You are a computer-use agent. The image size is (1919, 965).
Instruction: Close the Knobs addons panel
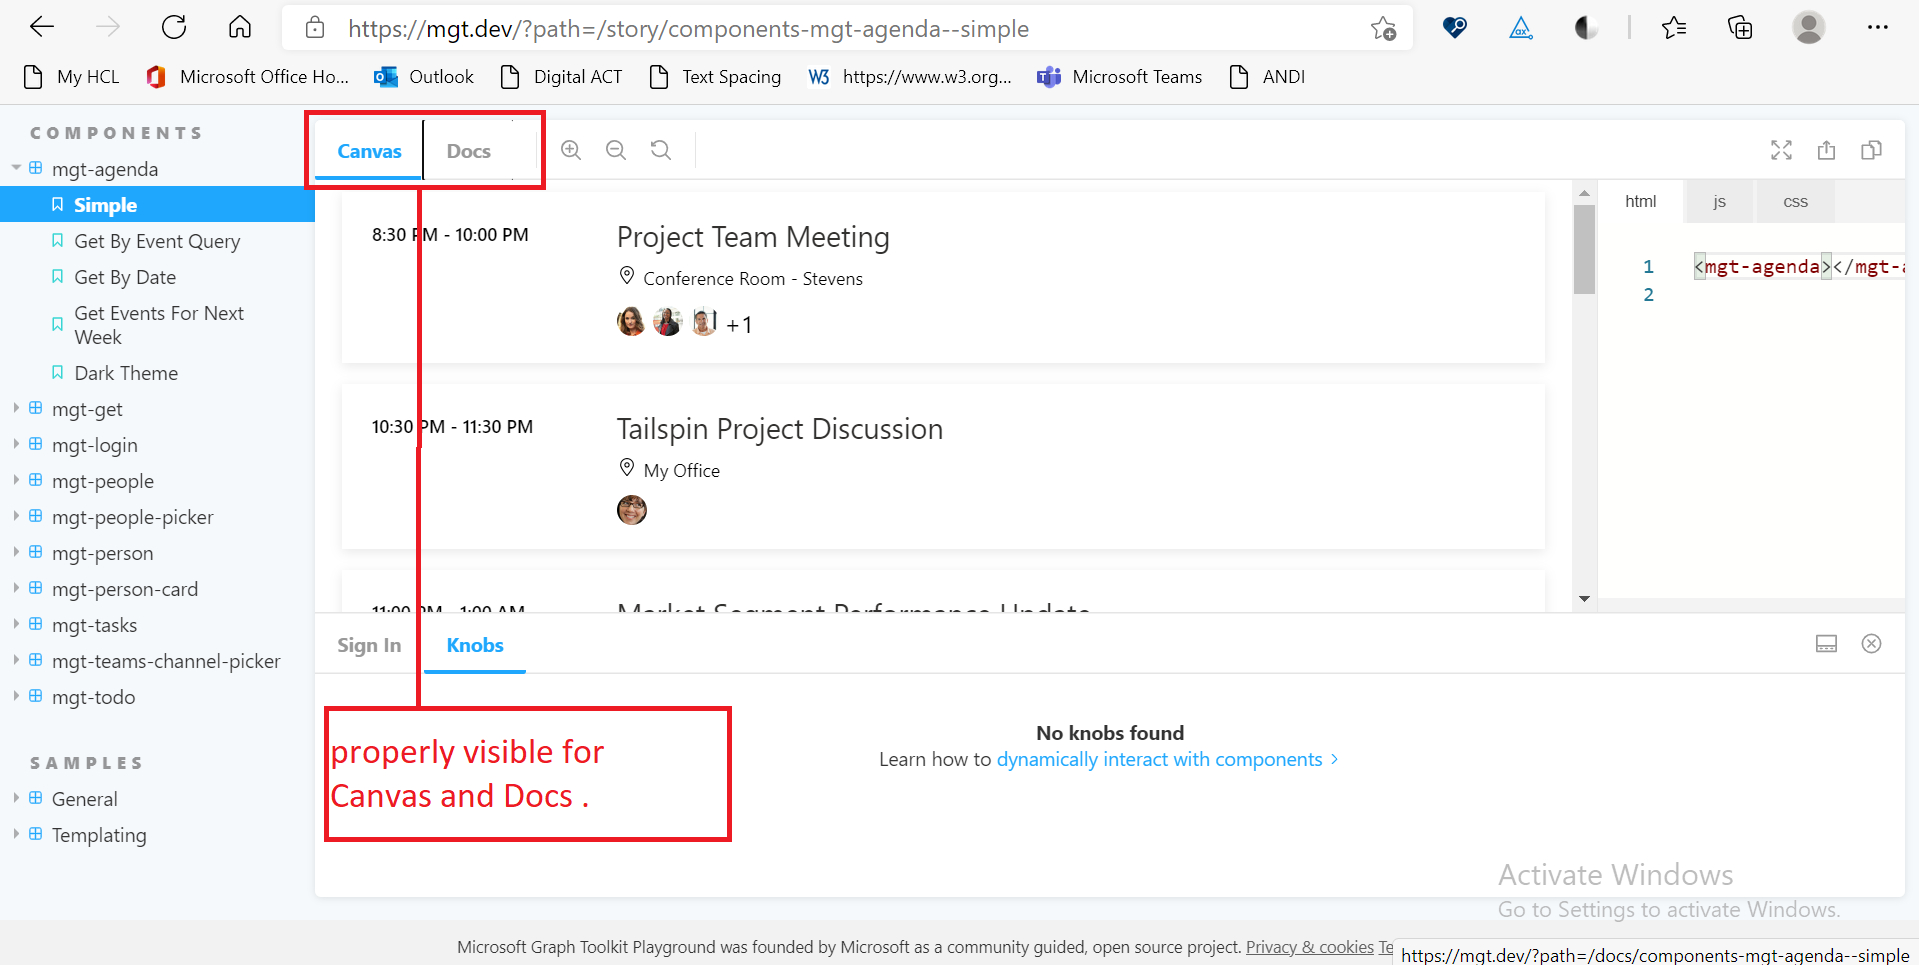[x=1872, y=643]
